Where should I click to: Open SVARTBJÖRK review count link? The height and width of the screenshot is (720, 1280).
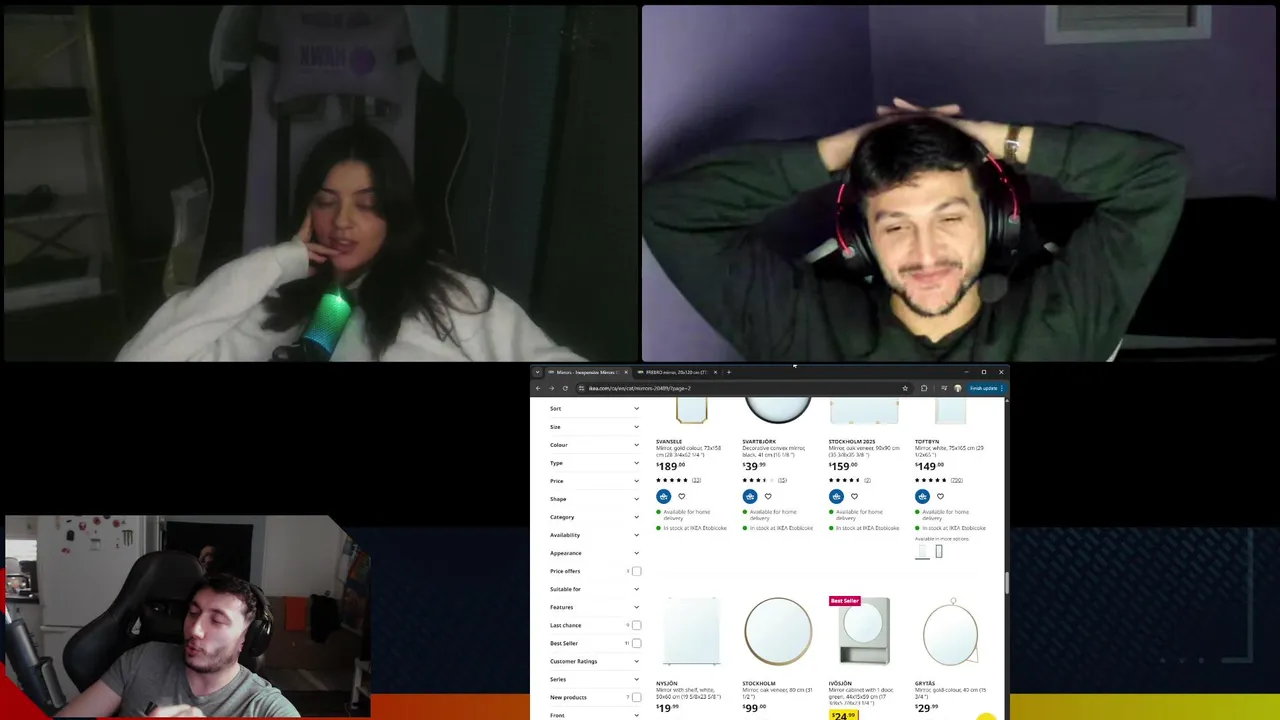pos(782,480)
